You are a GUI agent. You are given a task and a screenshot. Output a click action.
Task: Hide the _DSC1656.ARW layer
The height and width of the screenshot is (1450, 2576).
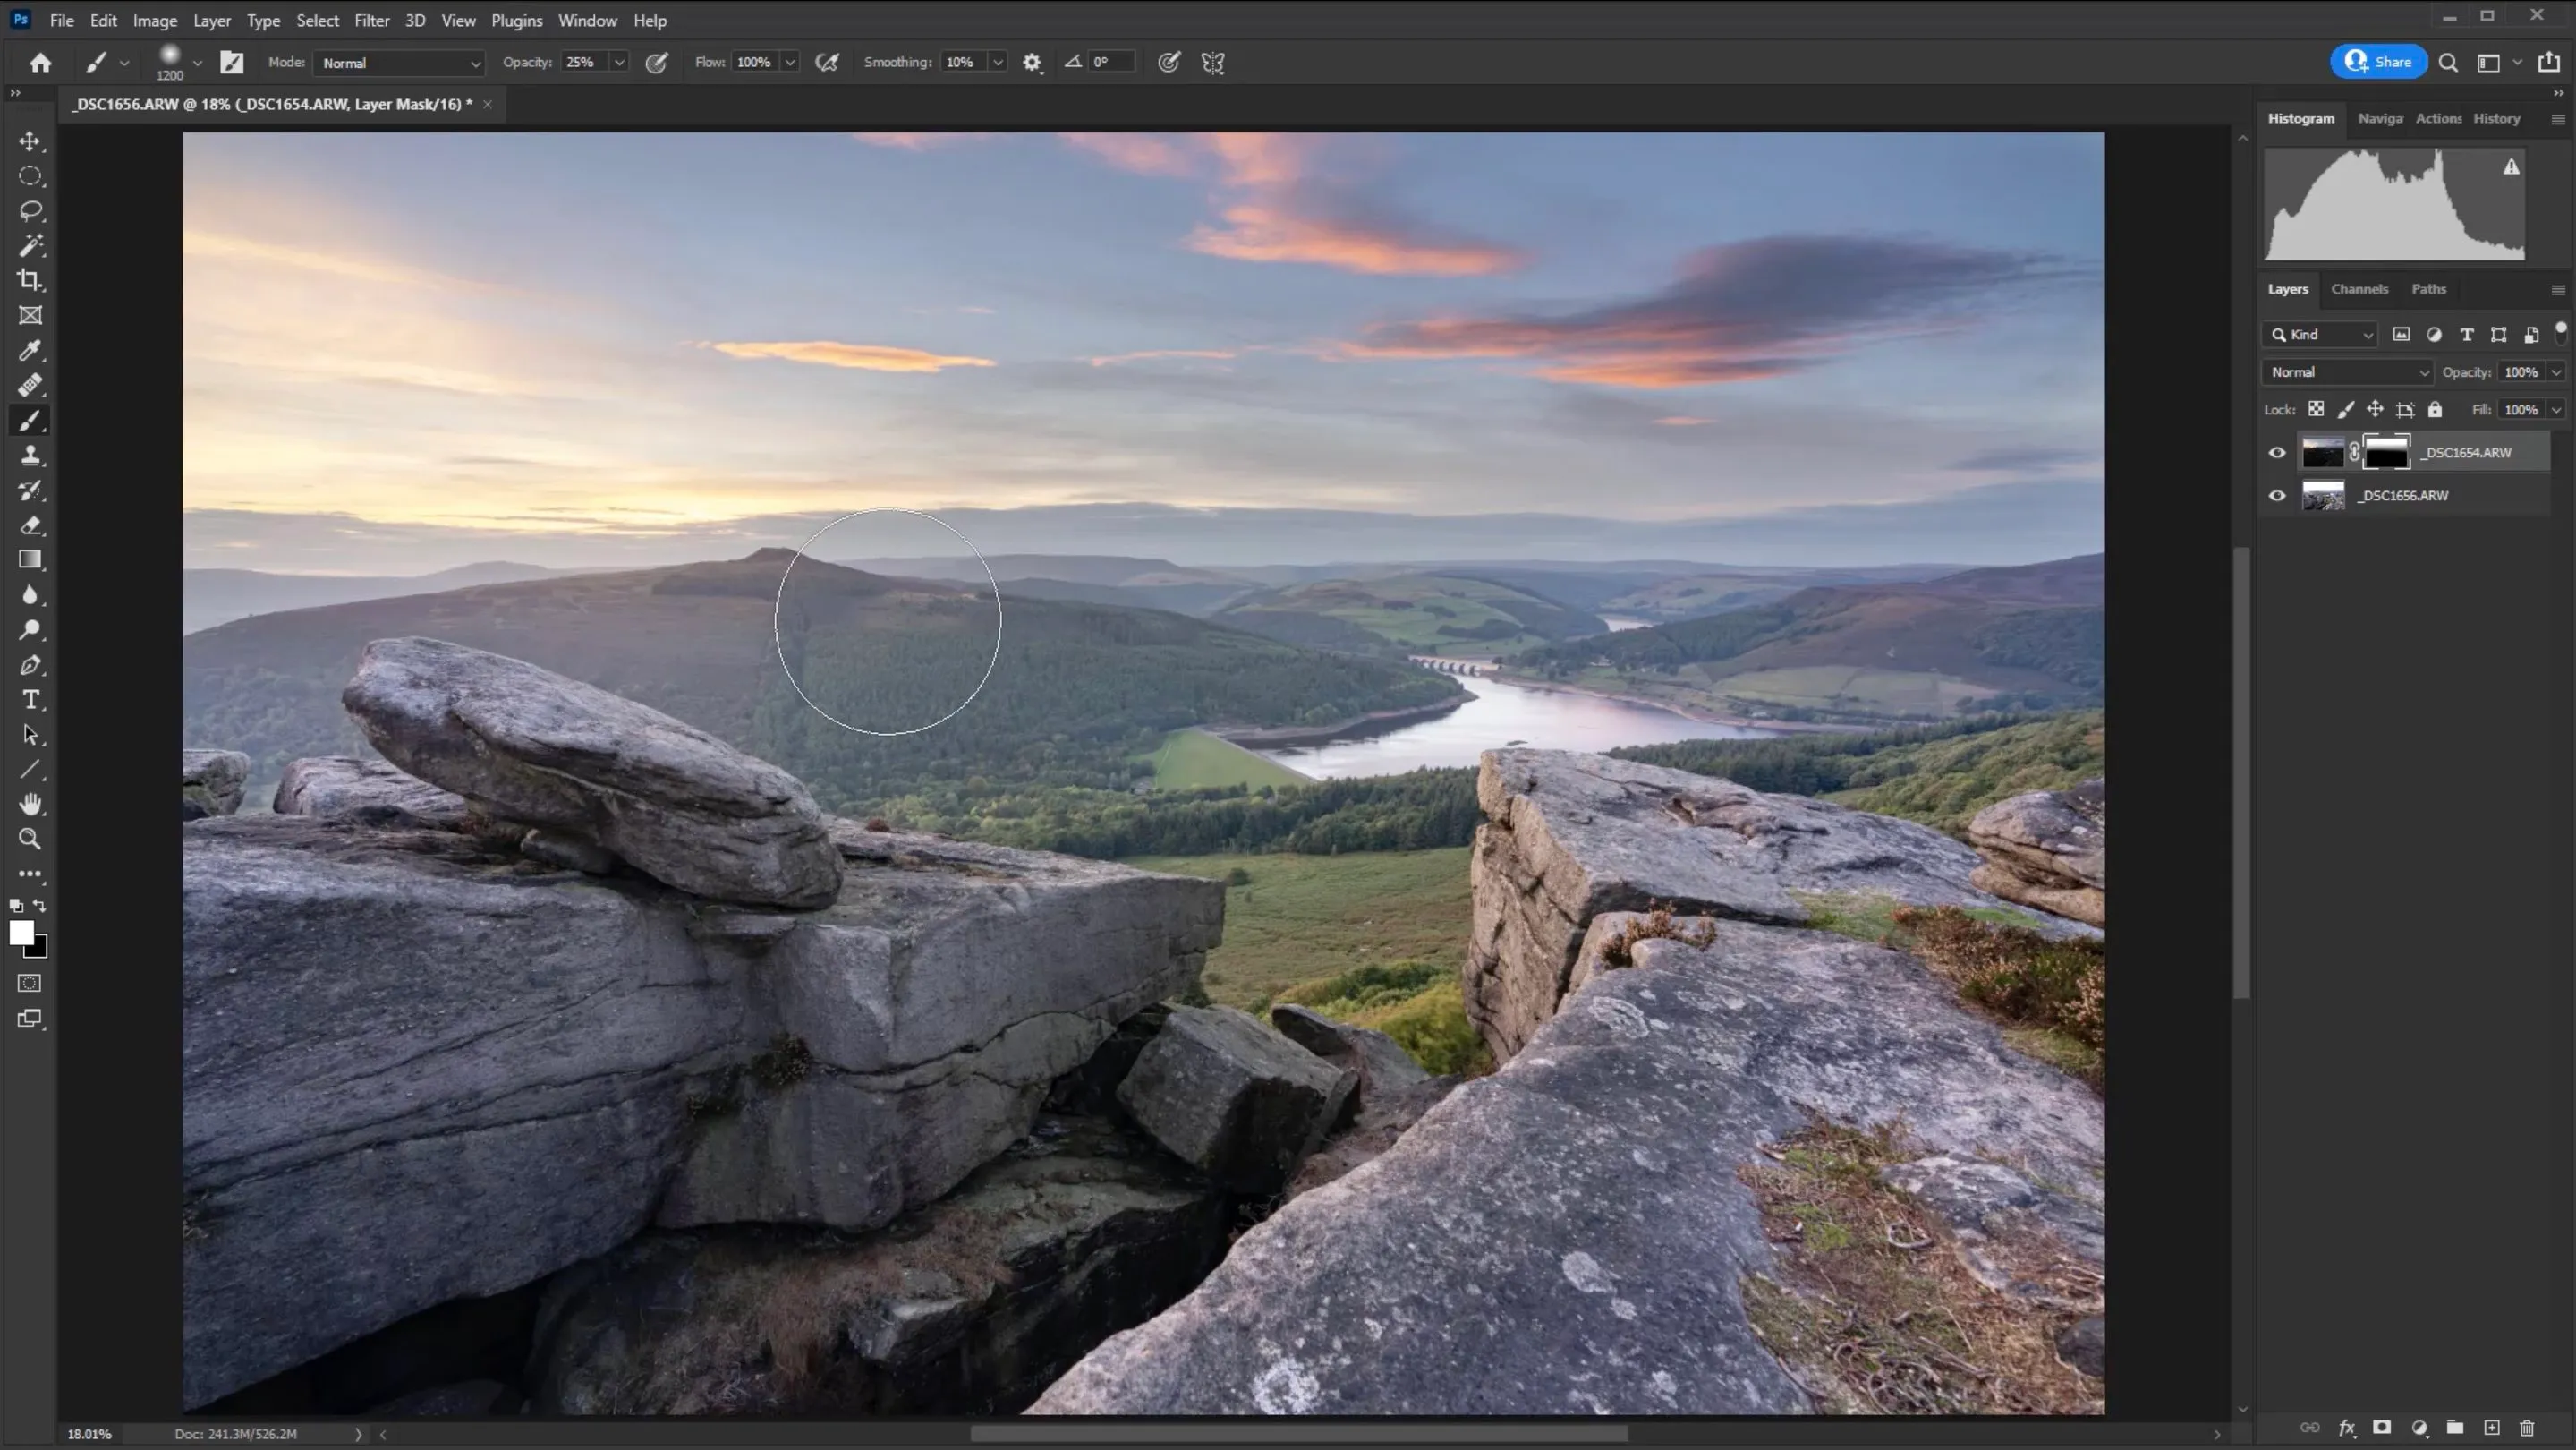2277,496
